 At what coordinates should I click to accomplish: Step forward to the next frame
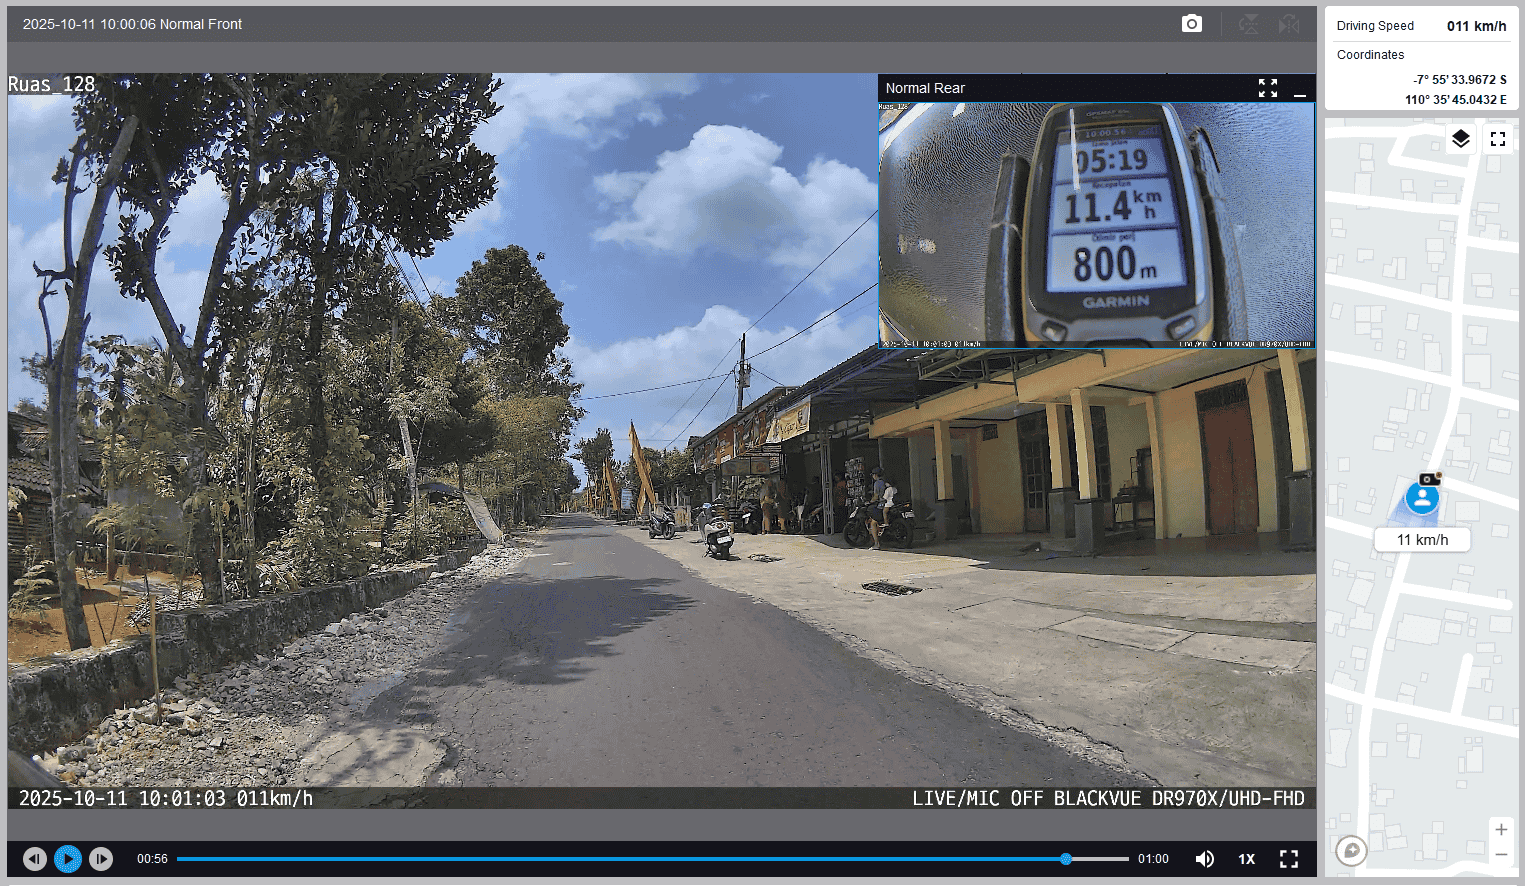pyautogui.click(x=101, y=859)
